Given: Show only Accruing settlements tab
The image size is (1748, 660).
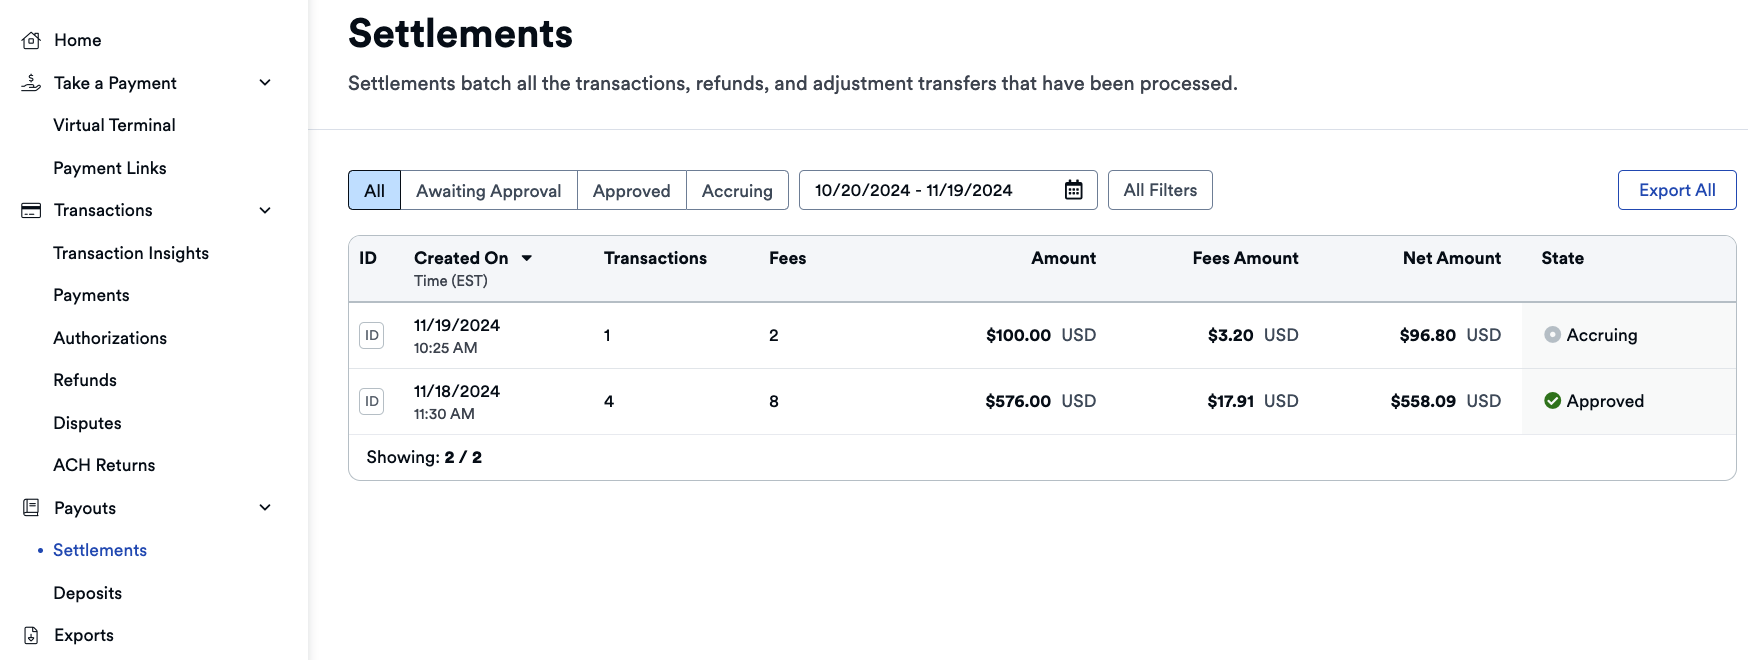Looking at the screenshot, I should (737, 191).
